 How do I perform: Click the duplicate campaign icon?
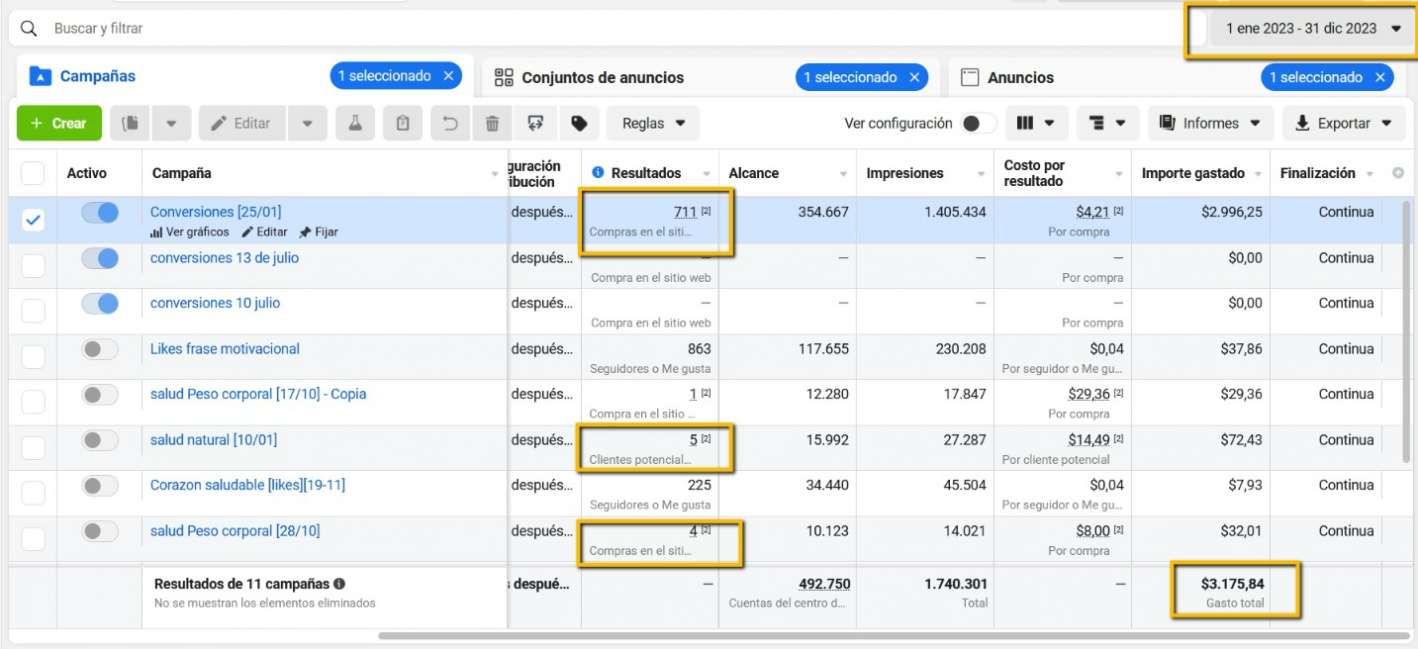click(x=130, y=123)
